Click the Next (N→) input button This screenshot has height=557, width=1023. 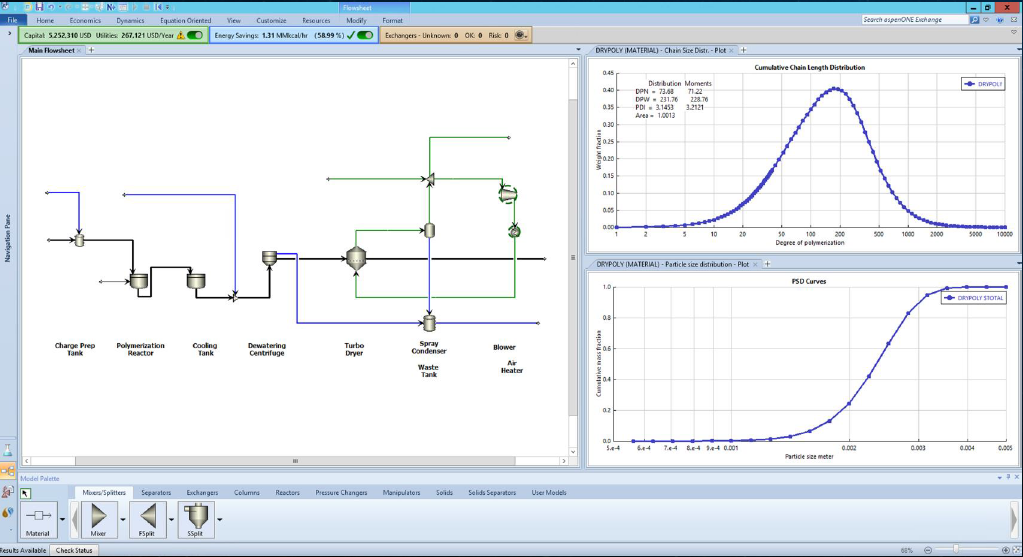[x=111, y=7]
